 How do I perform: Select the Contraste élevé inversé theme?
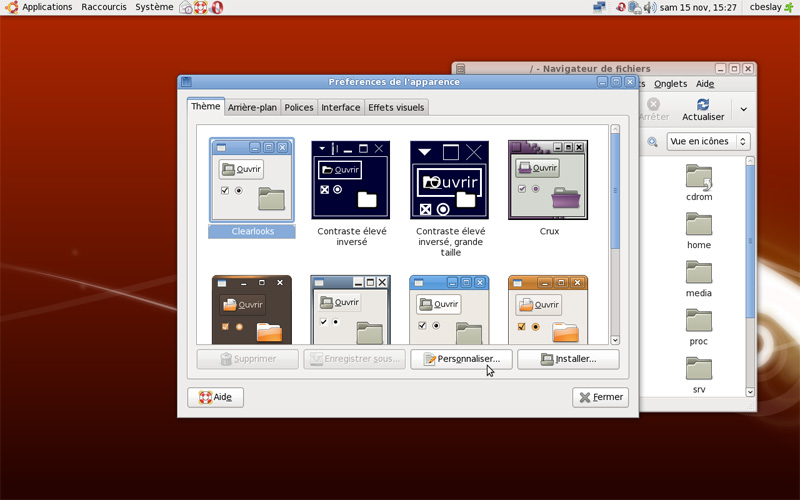tap(351, 180)
